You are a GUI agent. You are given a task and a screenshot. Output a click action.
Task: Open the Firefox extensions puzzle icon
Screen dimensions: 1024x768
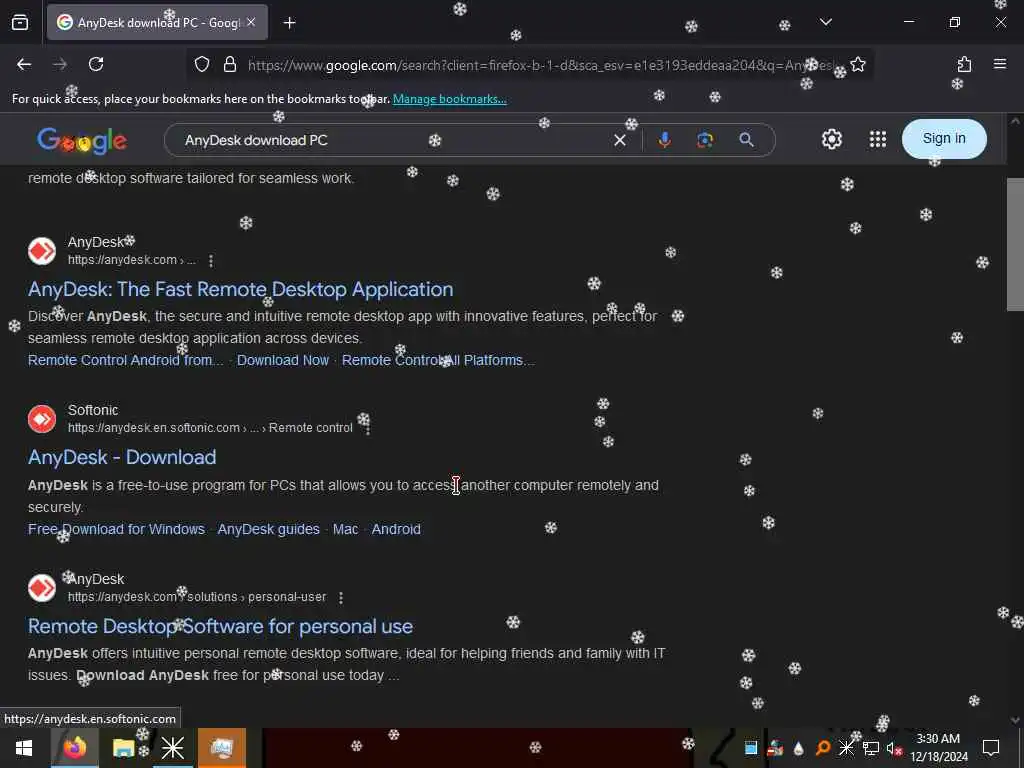(964, 64)
